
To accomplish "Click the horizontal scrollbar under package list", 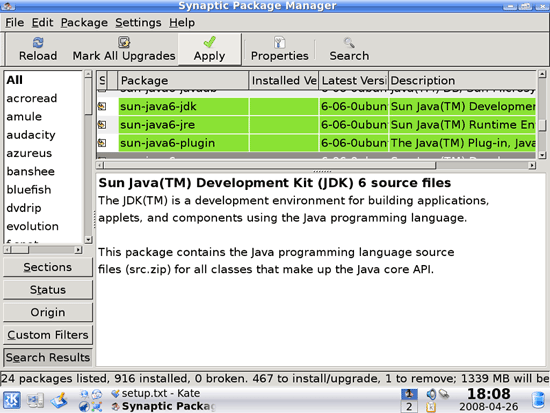I will tap(316, 165).
